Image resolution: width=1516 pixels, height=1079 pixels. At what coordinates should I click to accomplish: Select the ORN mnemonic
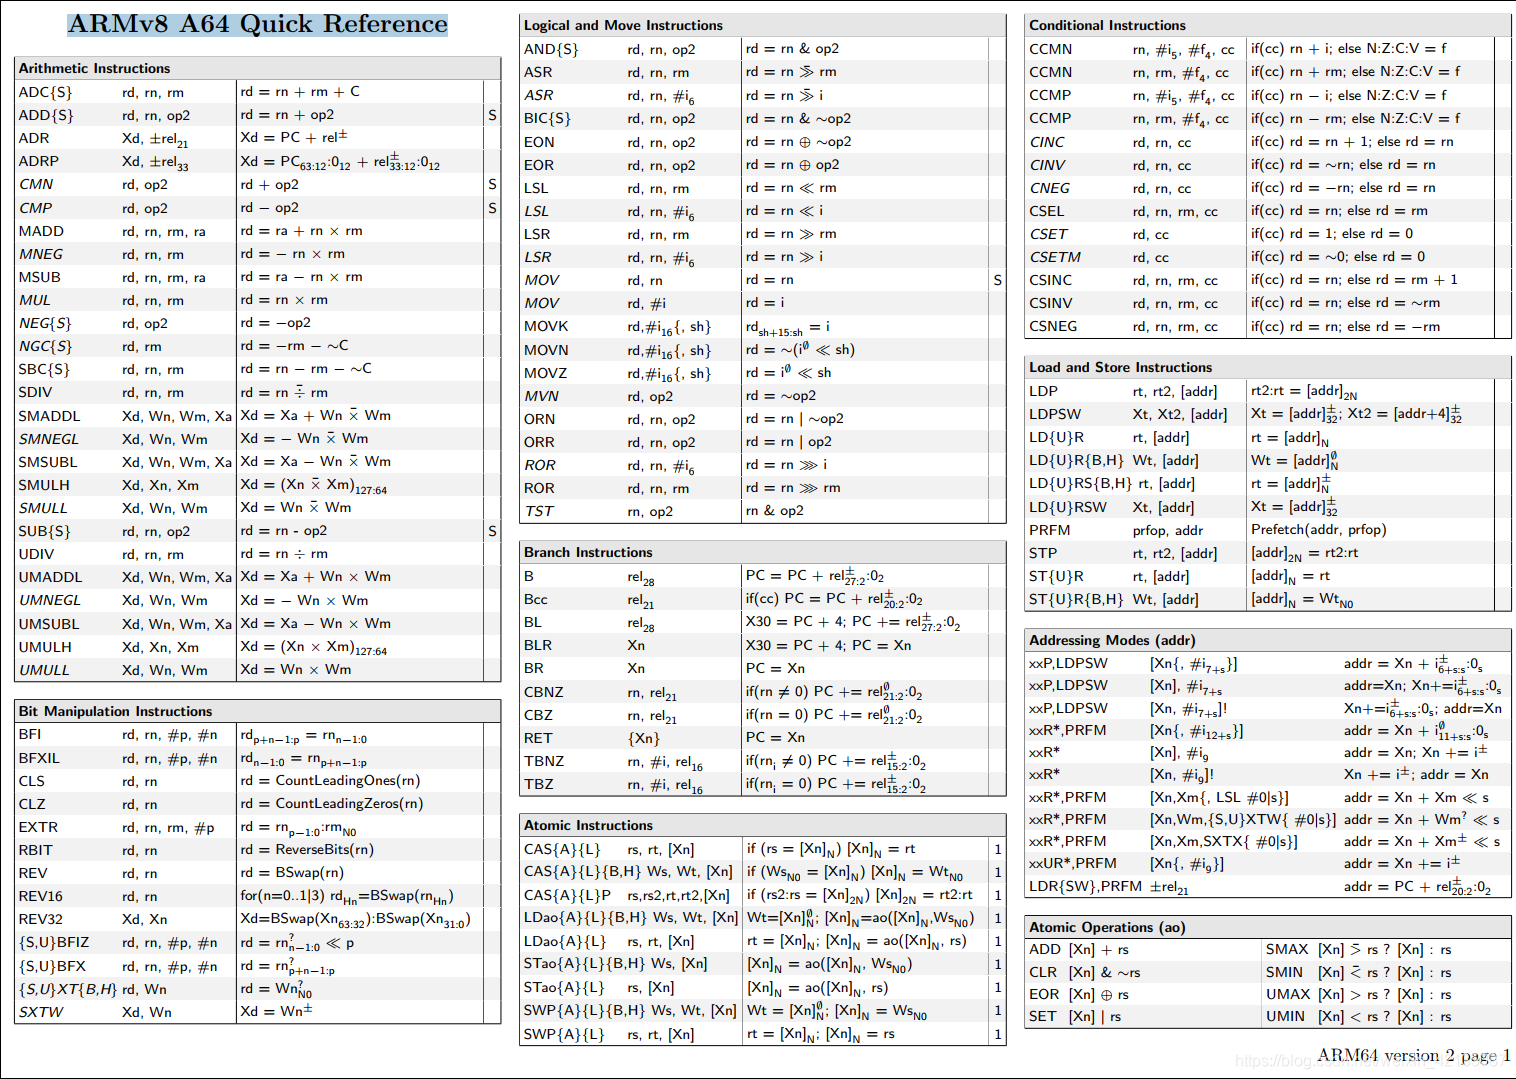(x=539, y=419)
